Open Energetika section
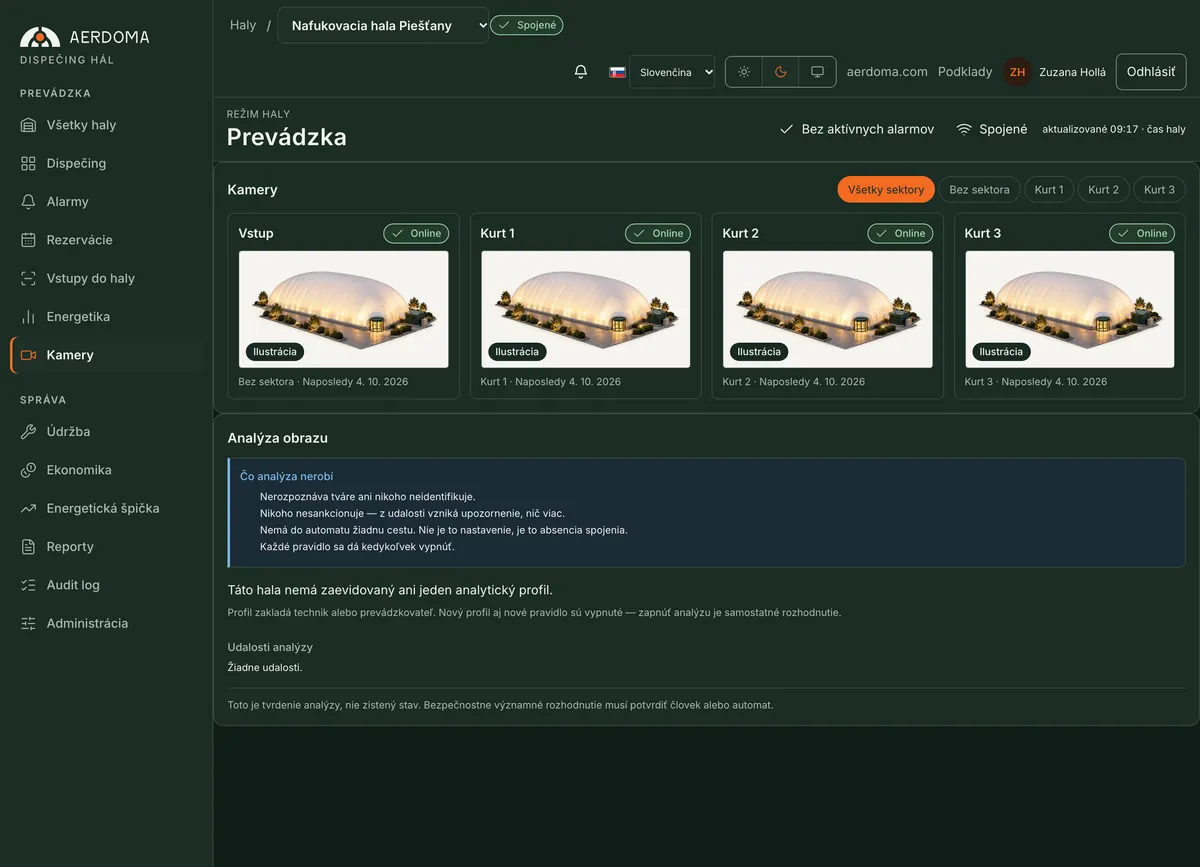This screenshot has width=1200, height=867. 106,317
